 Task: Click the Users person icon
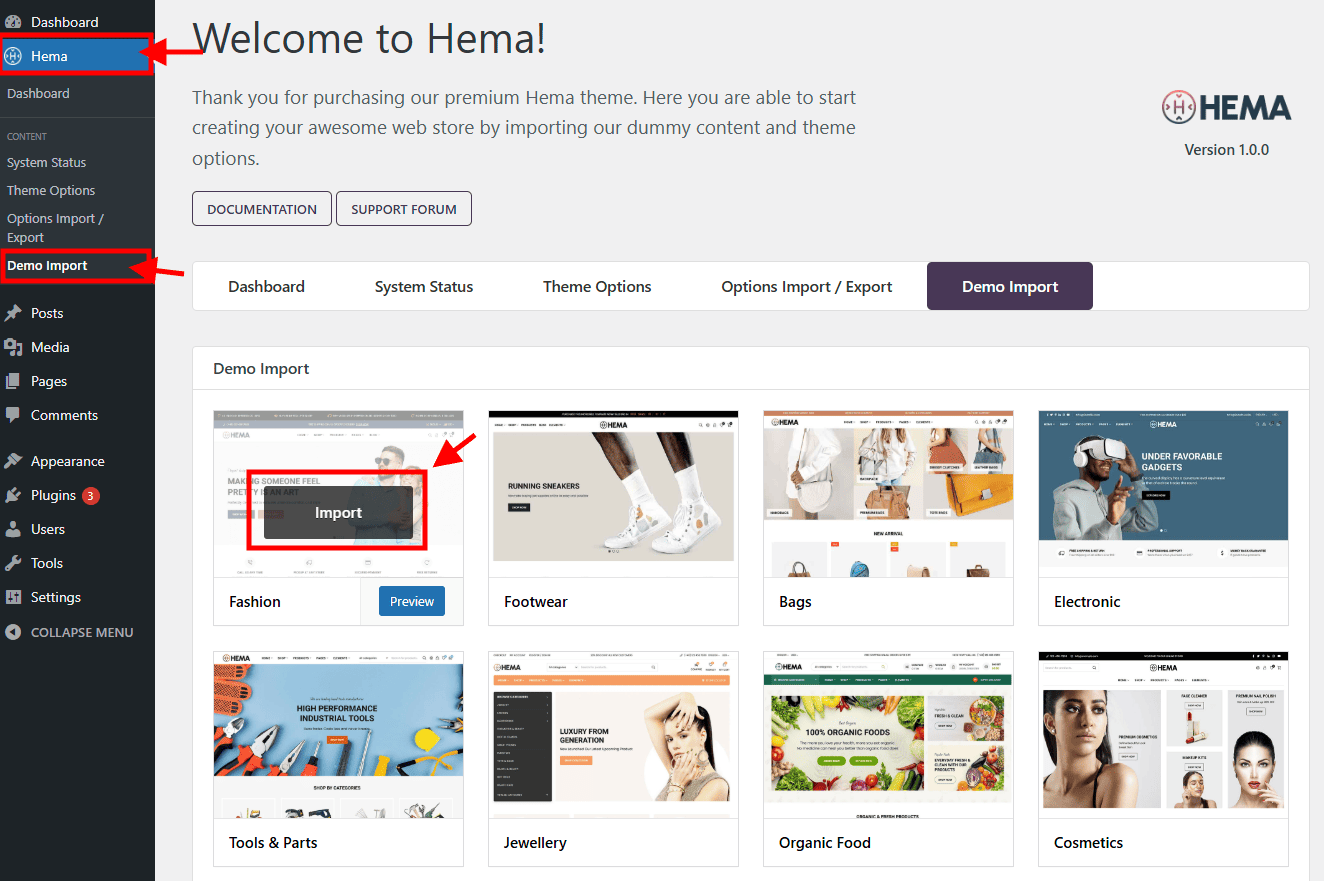tap(13, 529)
